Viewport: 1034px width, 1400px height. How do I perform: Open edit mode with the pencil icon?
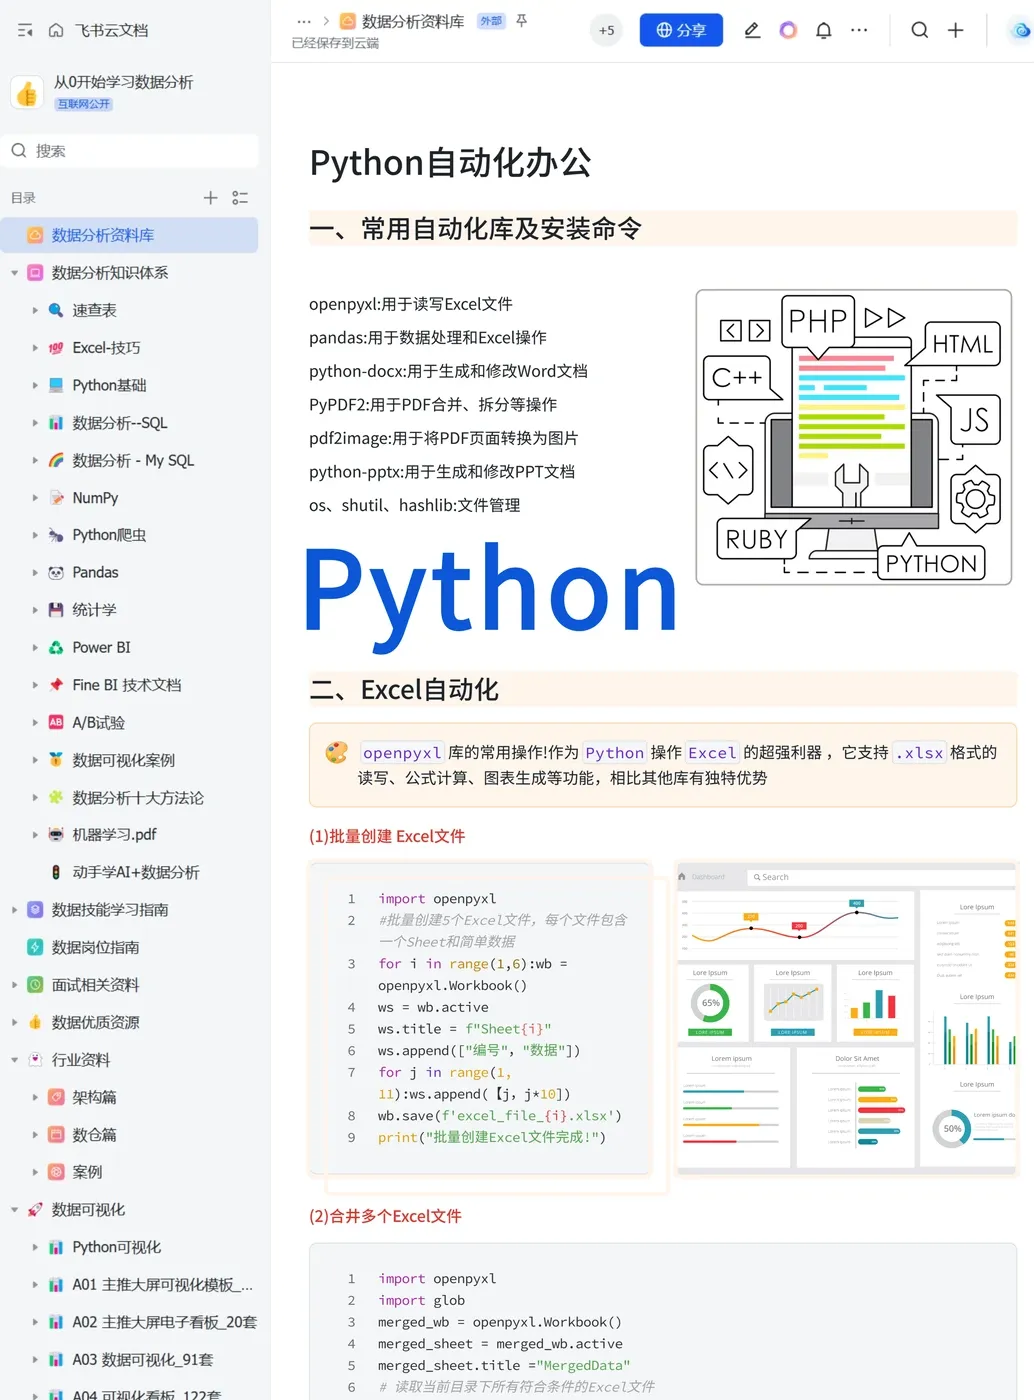point(752,30)
